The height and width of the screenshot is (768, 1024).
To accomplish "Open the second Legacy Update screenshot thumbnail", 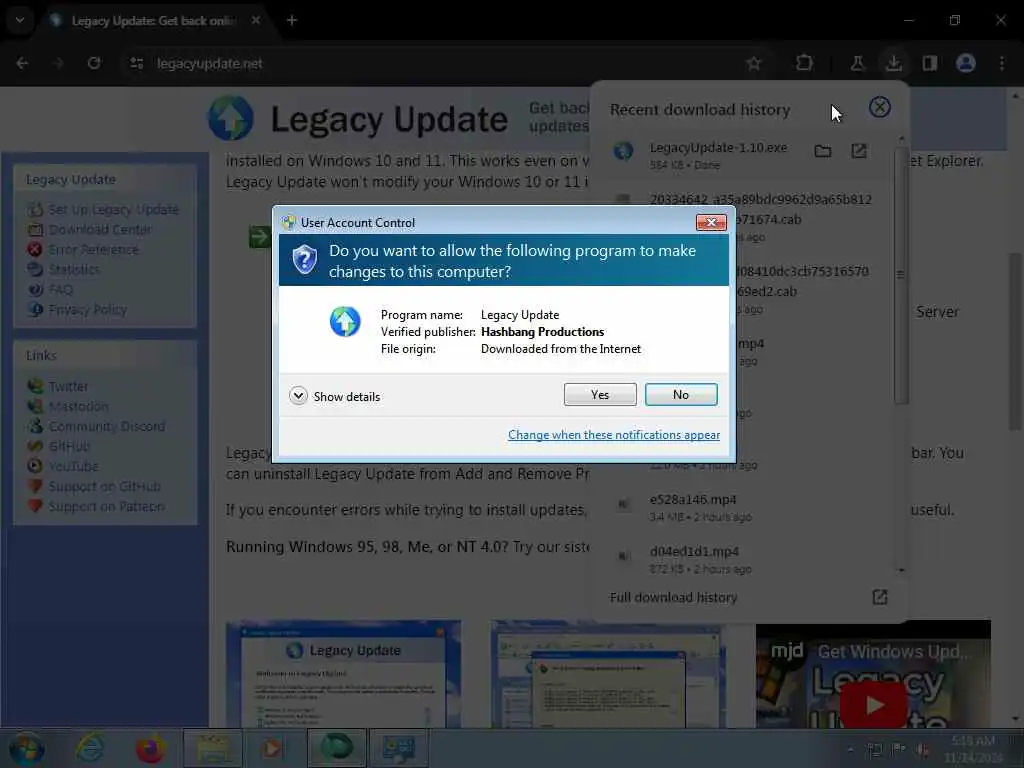I will [608, 674].
